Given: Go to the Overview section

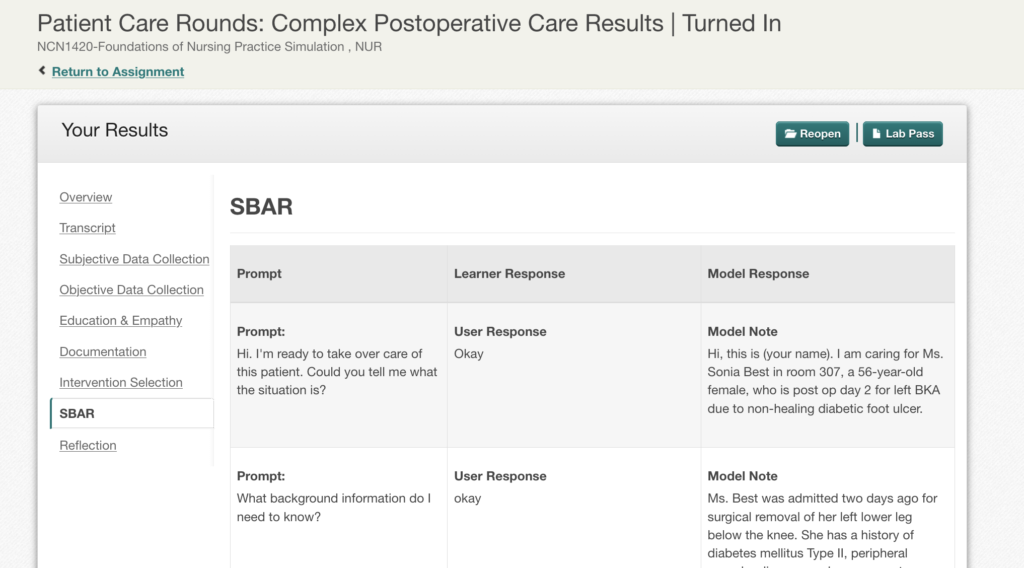Looking at the screenshot, I should coord(86,197).
